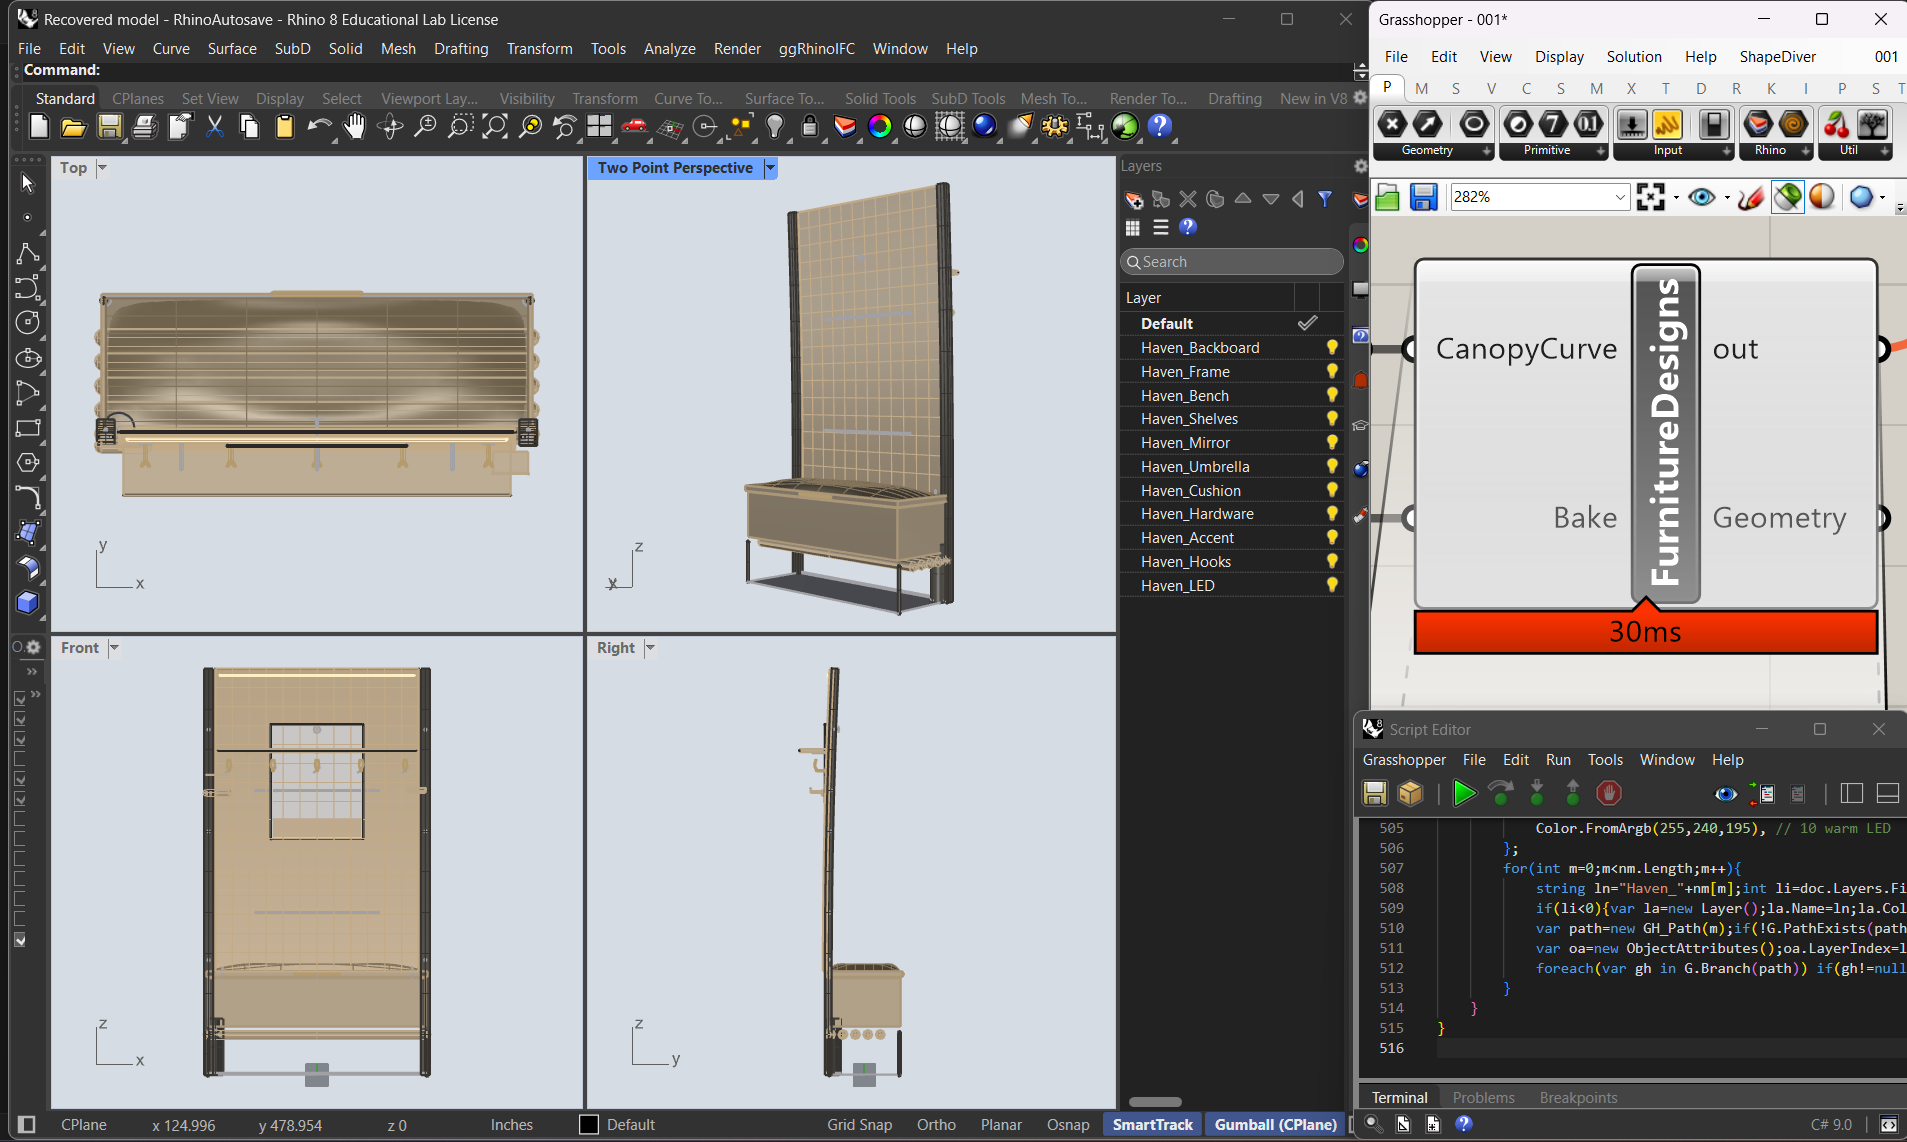Click Grasshopper zoom extents frame icon
The image size is (1907, 1142).
(x=1651, y=197)
